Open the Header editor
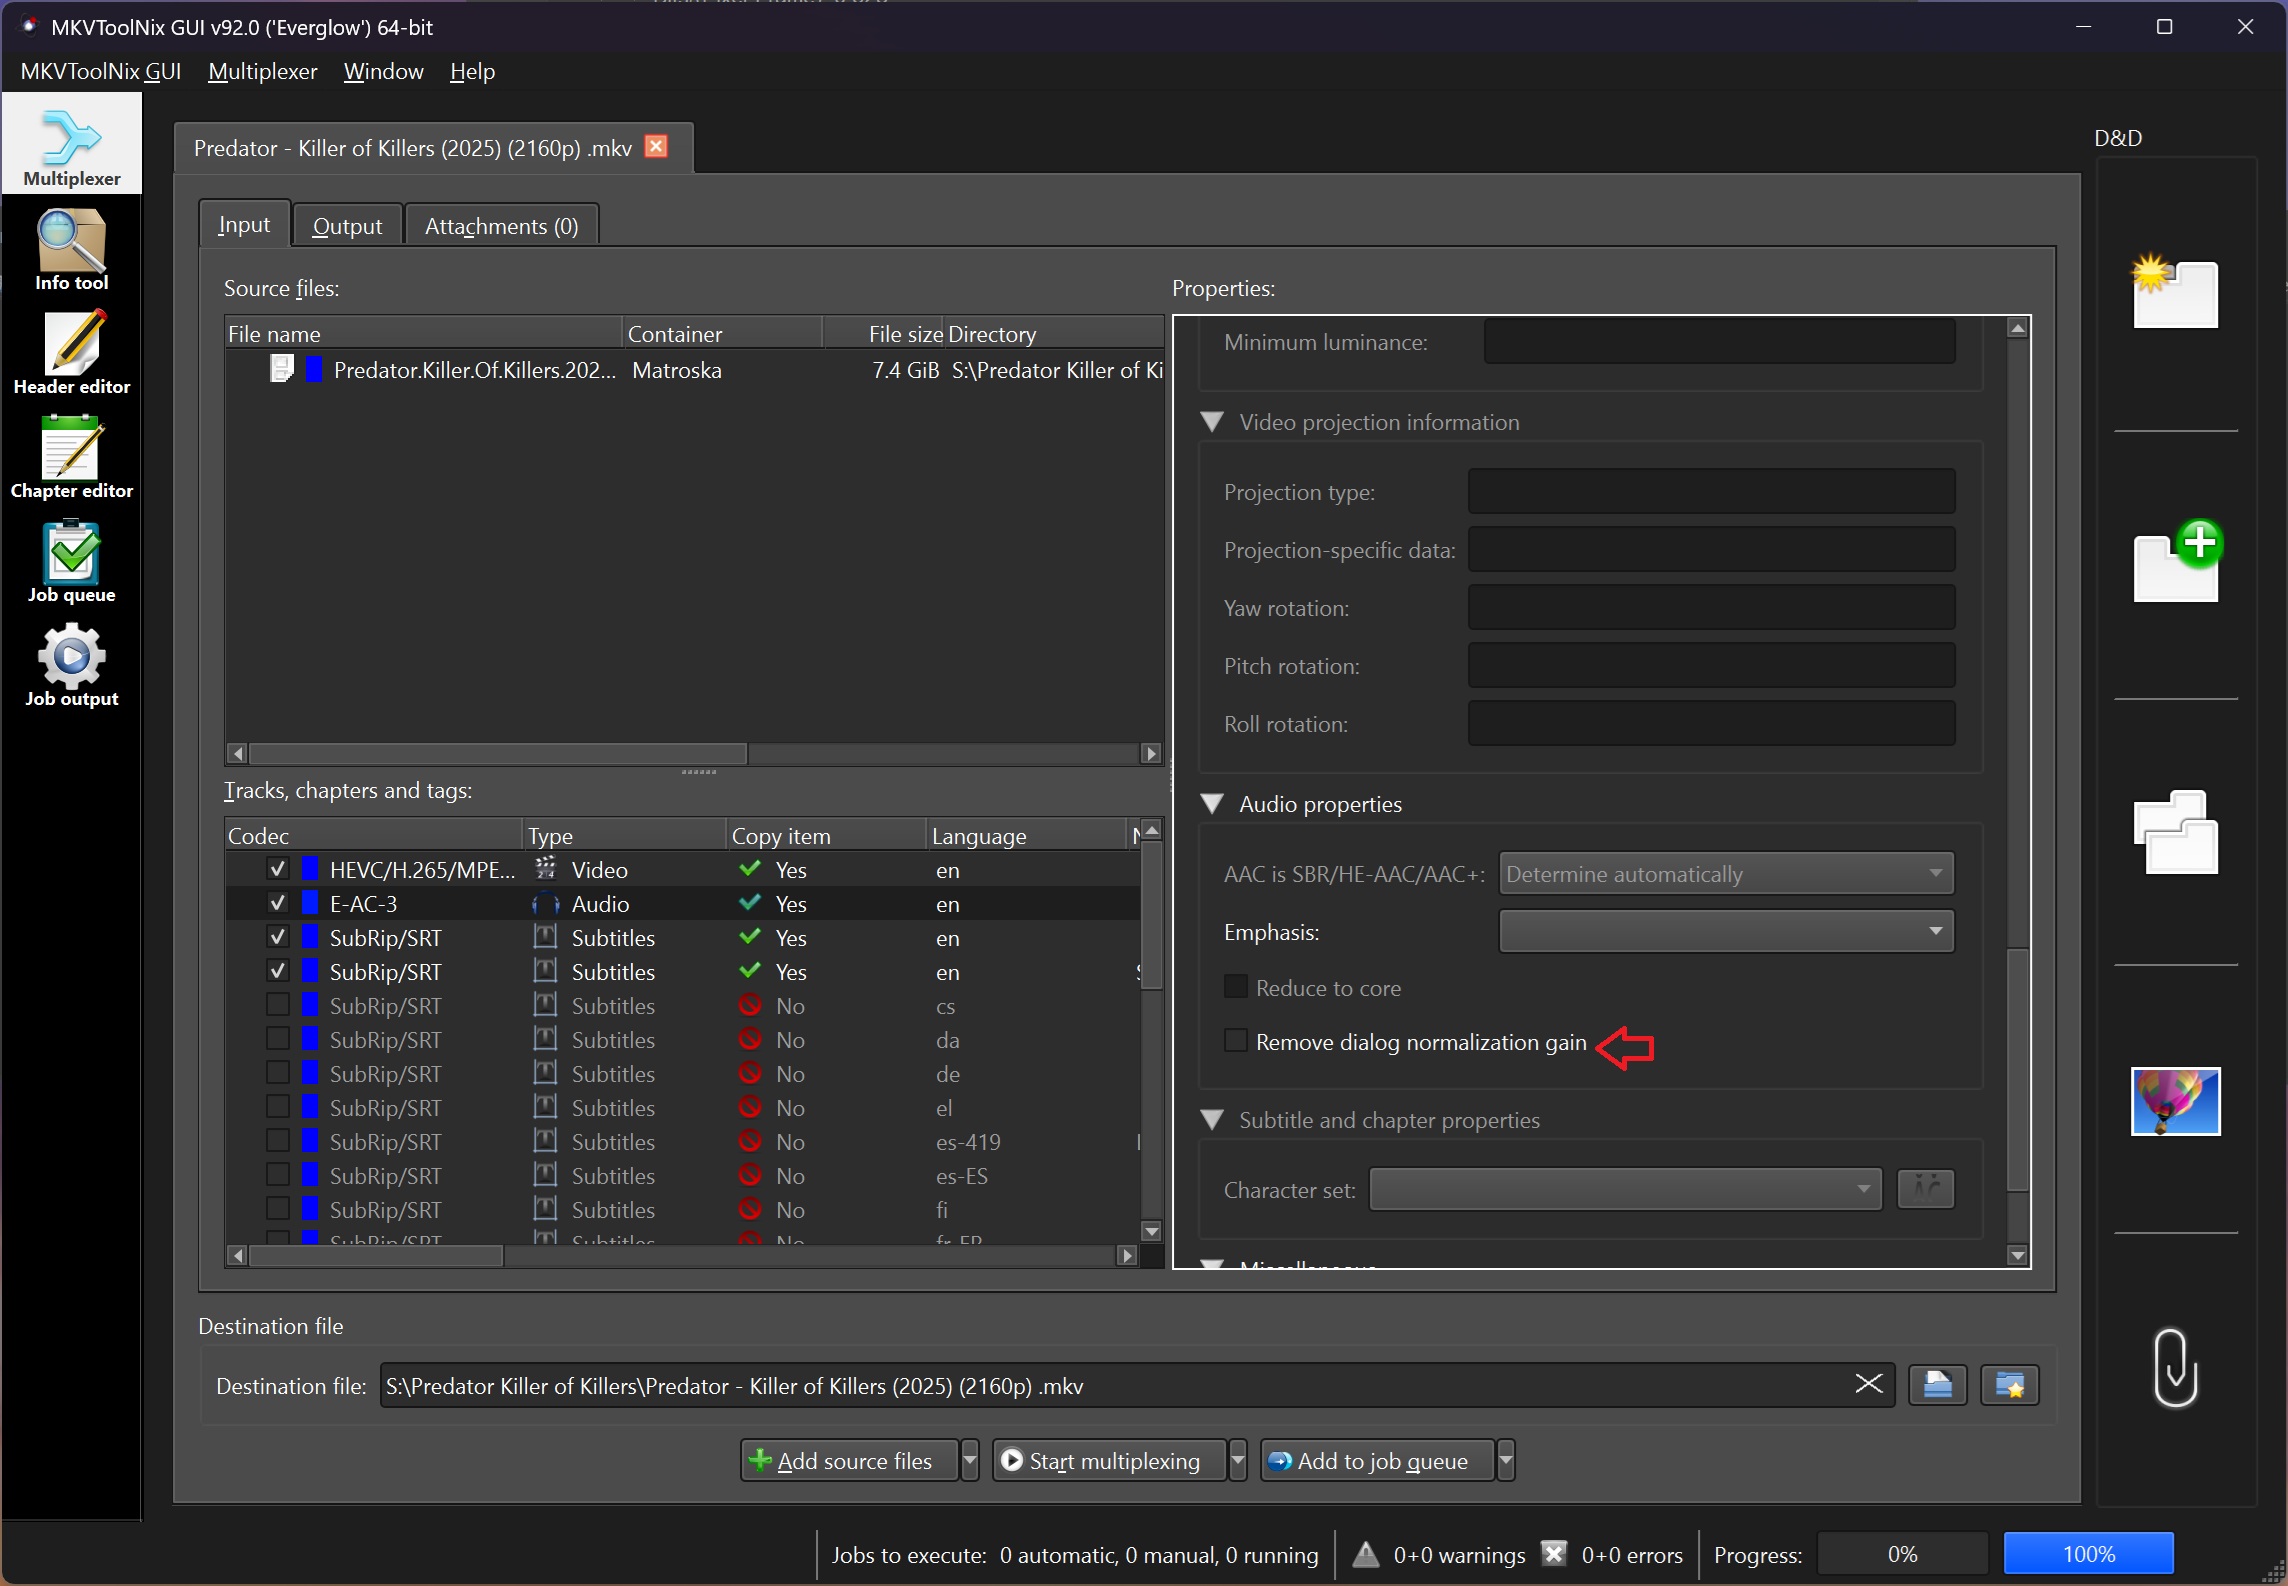The image size is (2288, 1586). 72,354
